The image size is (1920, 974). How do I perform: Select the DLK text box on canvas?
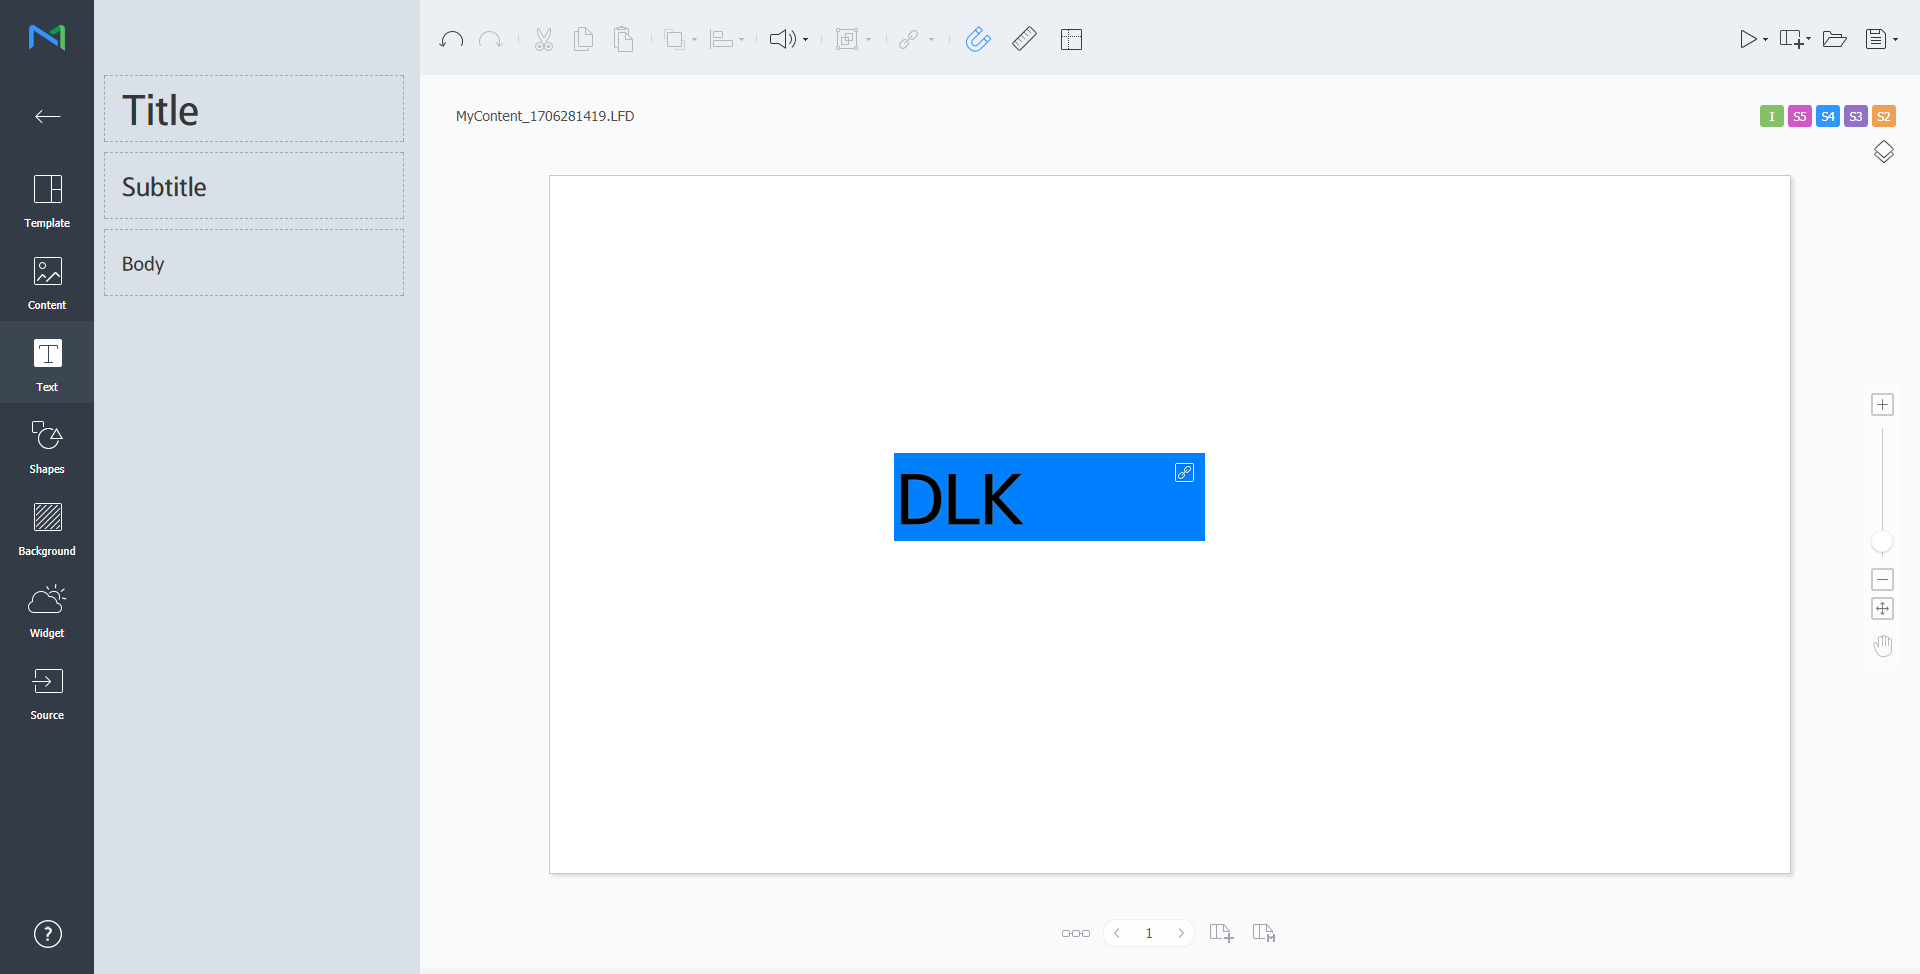click(x=1048, y=497)
